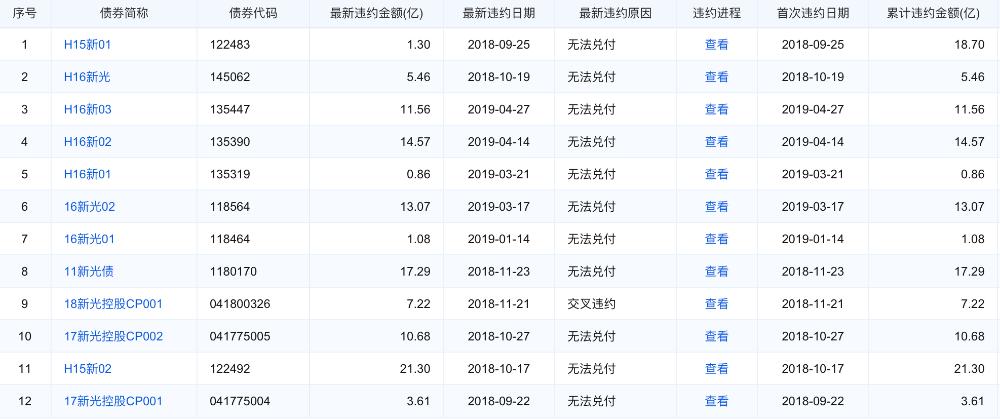The height and width of the screenshot is (419, 1000).
Task: Select bond code 135390
Action: (230, 142)
